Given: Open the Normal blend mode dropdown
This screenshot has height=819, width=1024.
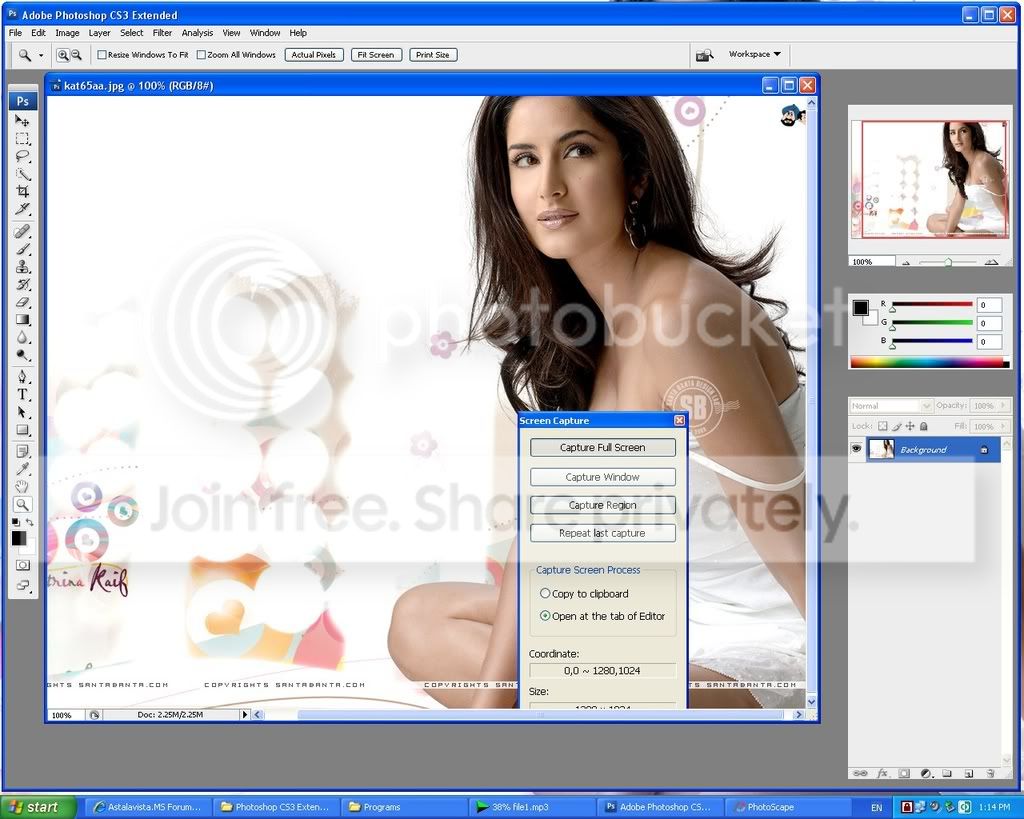Looking at the screenshot, I should click(891, 406).
